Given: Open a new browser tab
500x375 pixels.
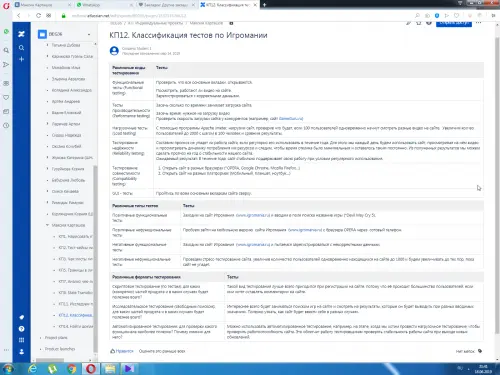Looking at the screenshot, I should 264,5.
